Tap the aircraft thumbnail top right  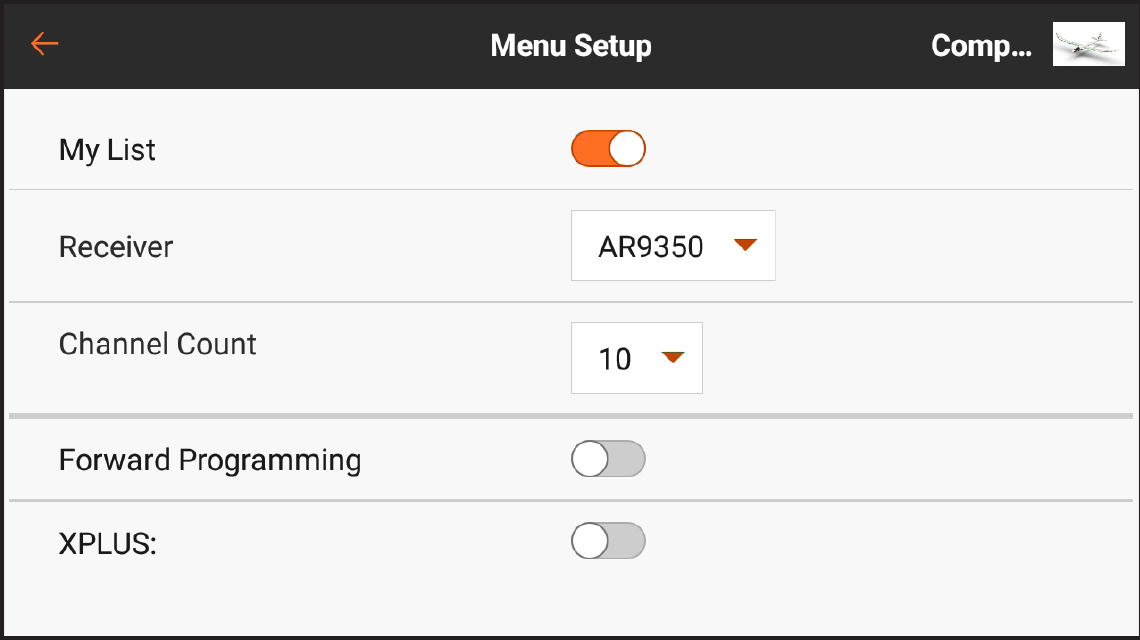[1088, 44]
